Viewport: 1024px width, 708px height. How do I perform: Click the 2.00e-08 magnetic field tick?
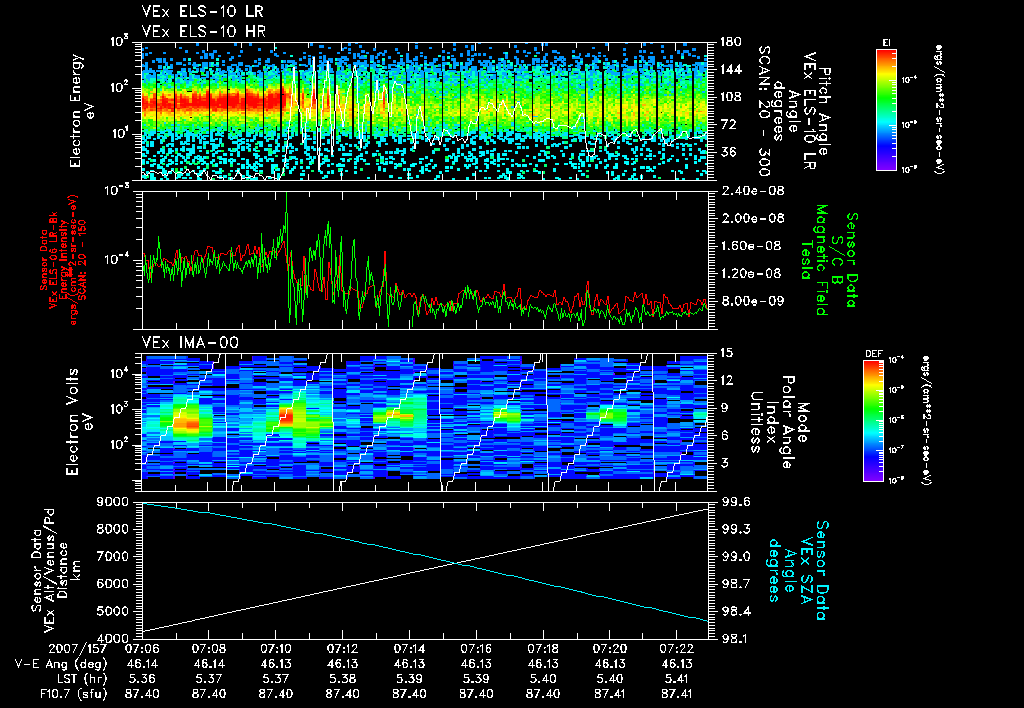pyautogui.click(x=751, y=218)
